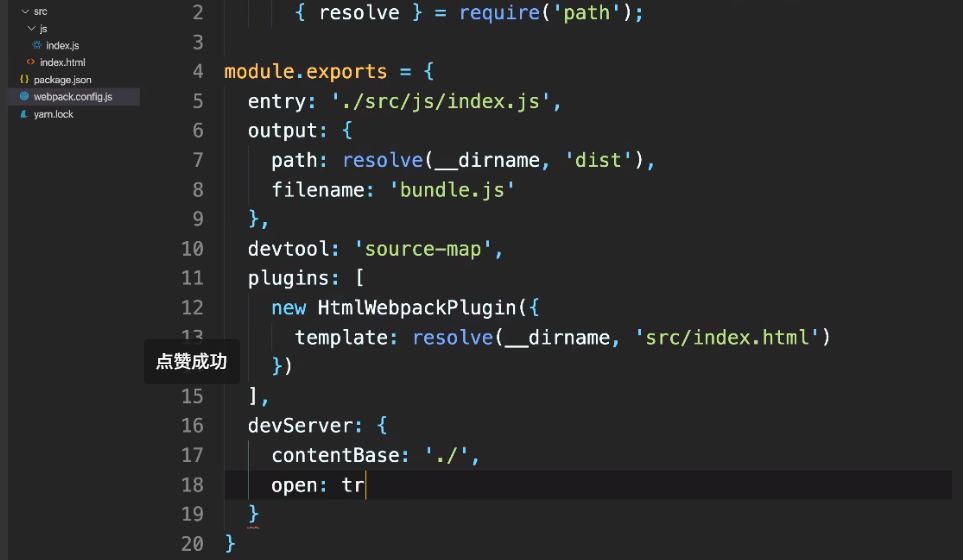
Task: Click the index.js file icon
Action: tap(37, 45)
